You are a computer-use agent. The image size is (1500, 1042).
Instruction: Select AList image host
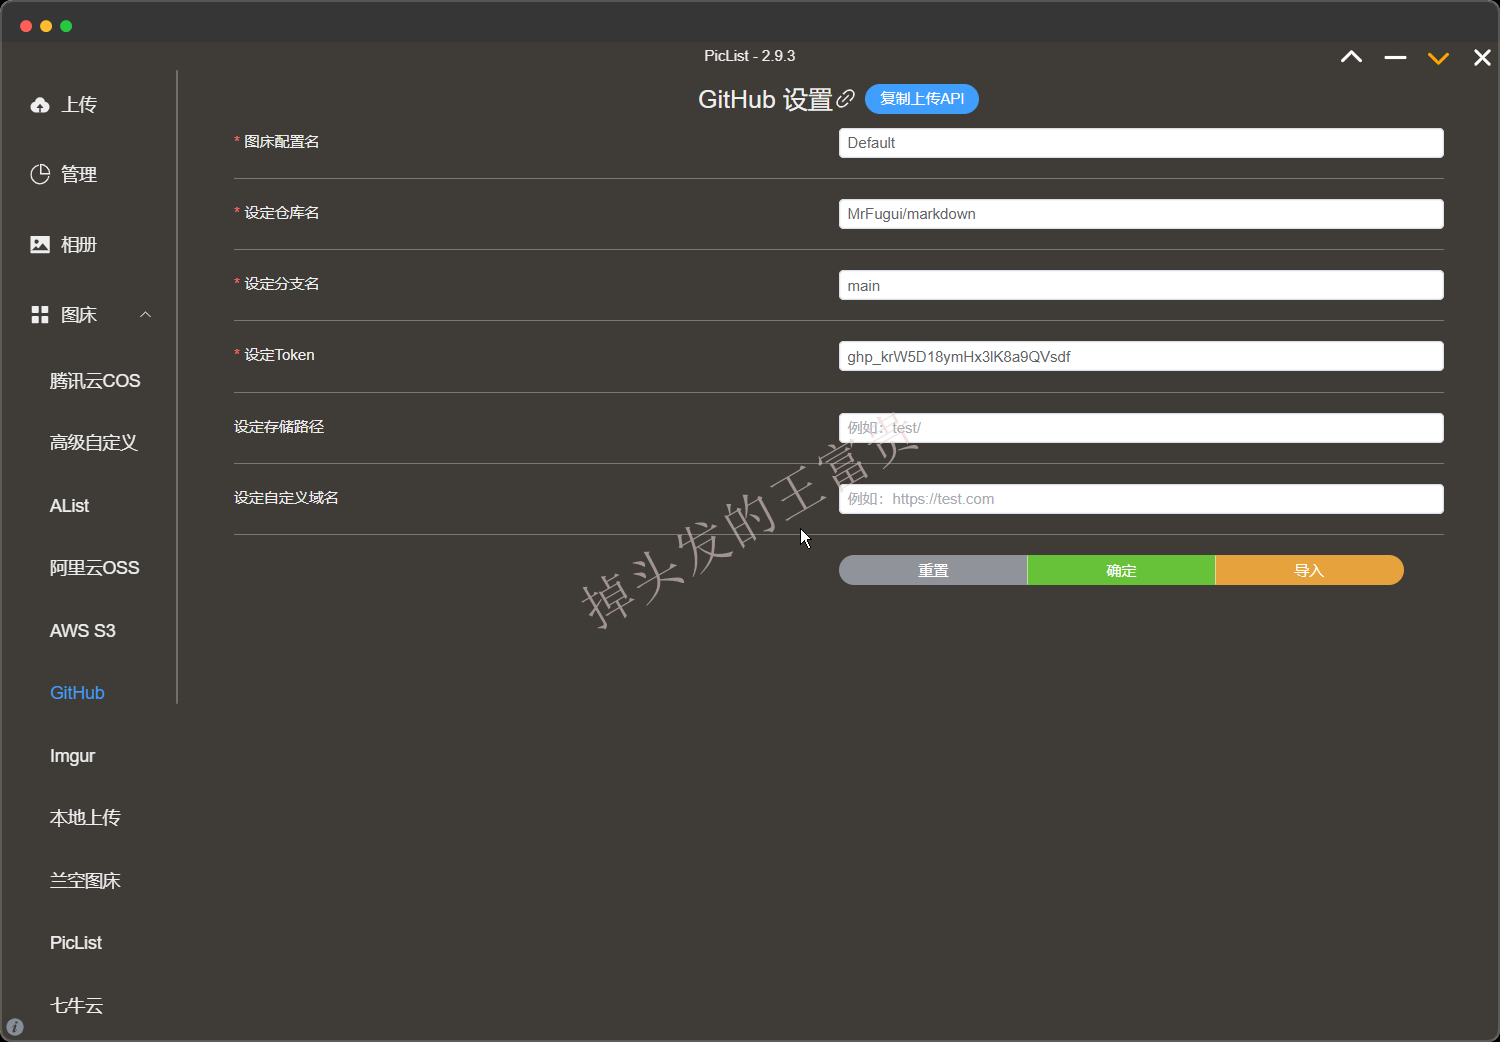pos(70,506)
